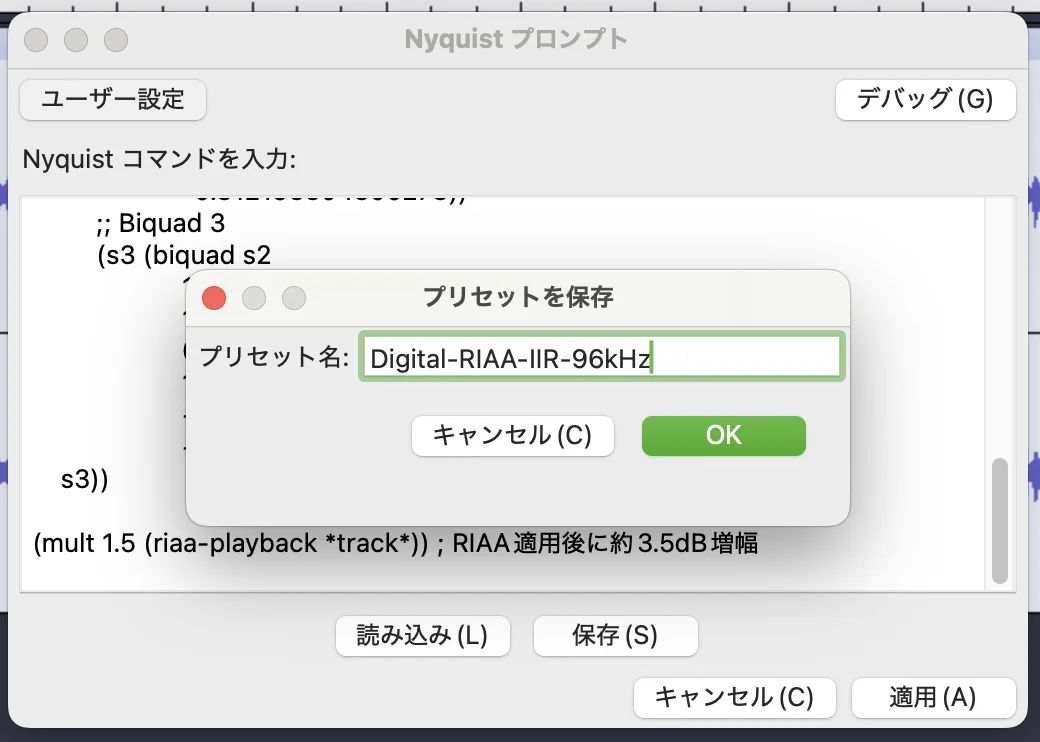Screen dimensions: 1040x742
Task: Click the プリセットを保存 dialog title
Action: point(517,297)
